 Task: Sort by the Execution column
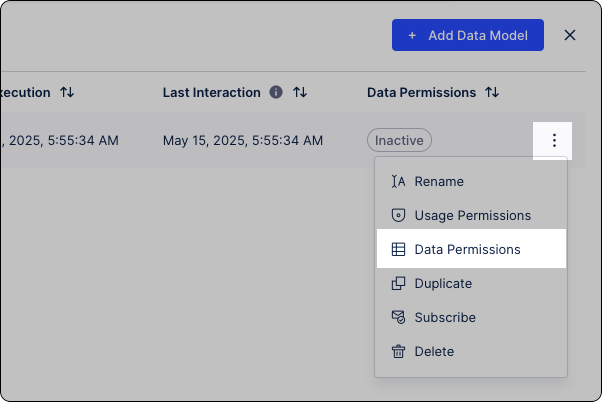tap(67, 92)
